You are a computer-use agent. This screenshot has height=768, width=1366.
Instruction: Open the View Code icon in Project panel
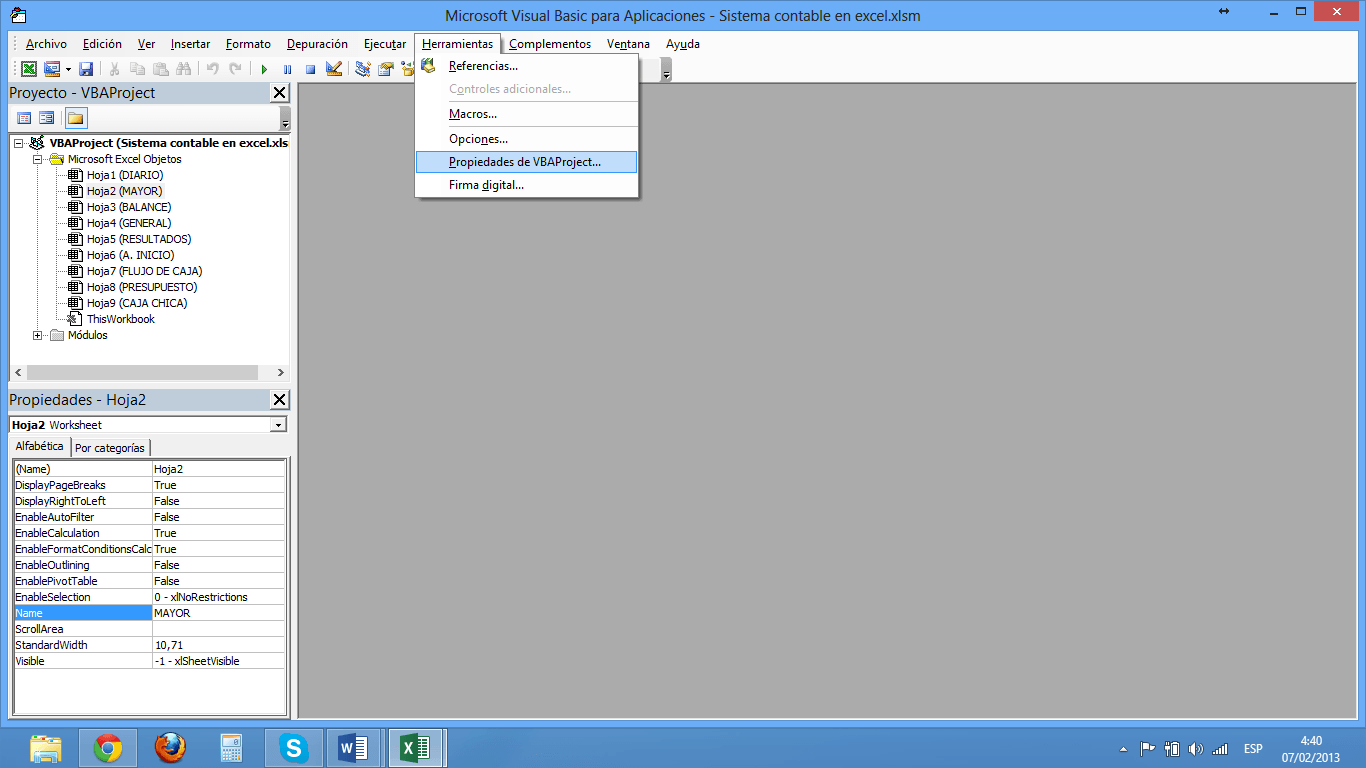tap(23, 117)
